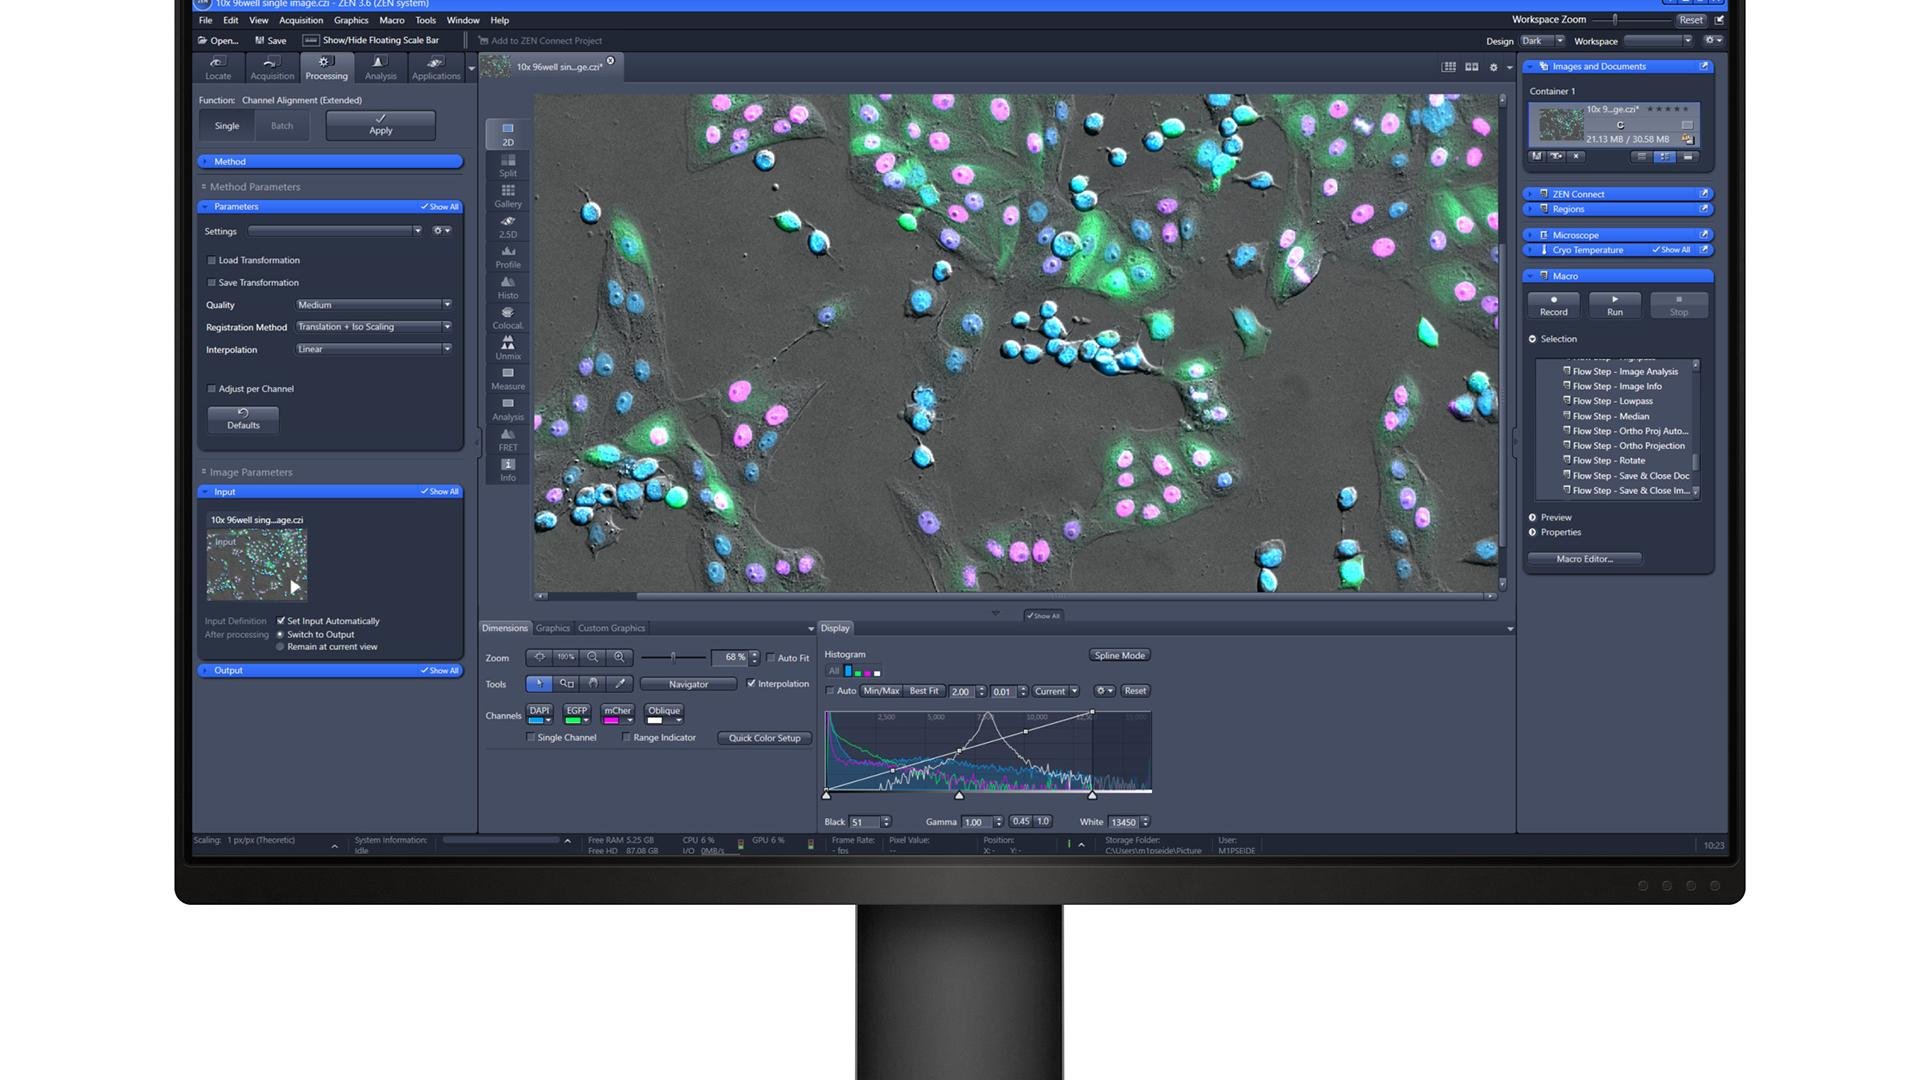The image size is (1920, 1080).
Task: Open the FRET view icon
Action: pos(508,439)
